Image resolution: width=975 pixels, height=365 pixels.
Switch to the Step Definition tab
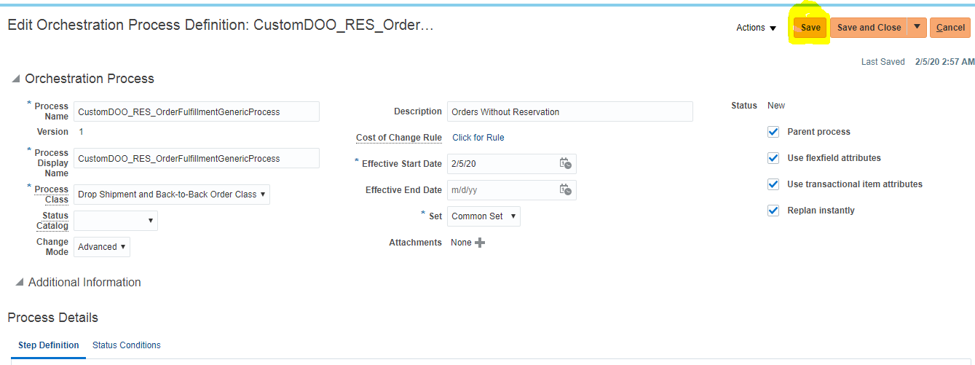pos(49,345)
